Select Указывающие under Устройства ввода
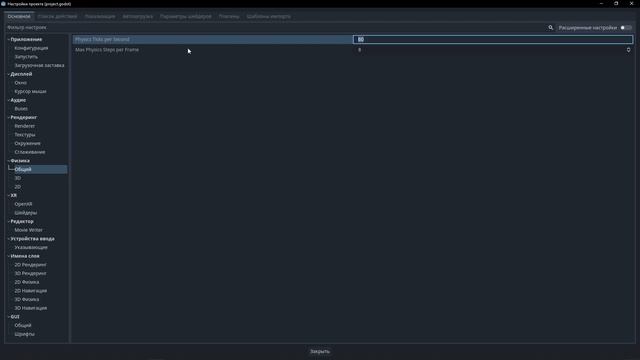Screen dimensions: 640x360 (x=31, y=247)
